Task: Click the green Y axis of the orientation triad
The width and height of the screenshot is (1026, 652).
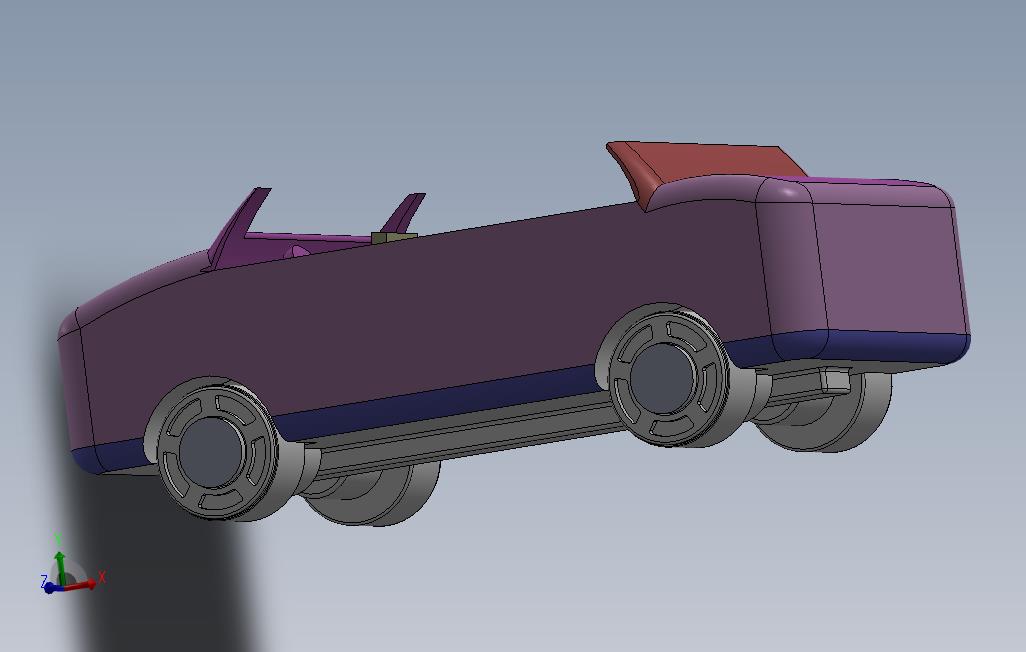Action: click(x=60, y=567)
